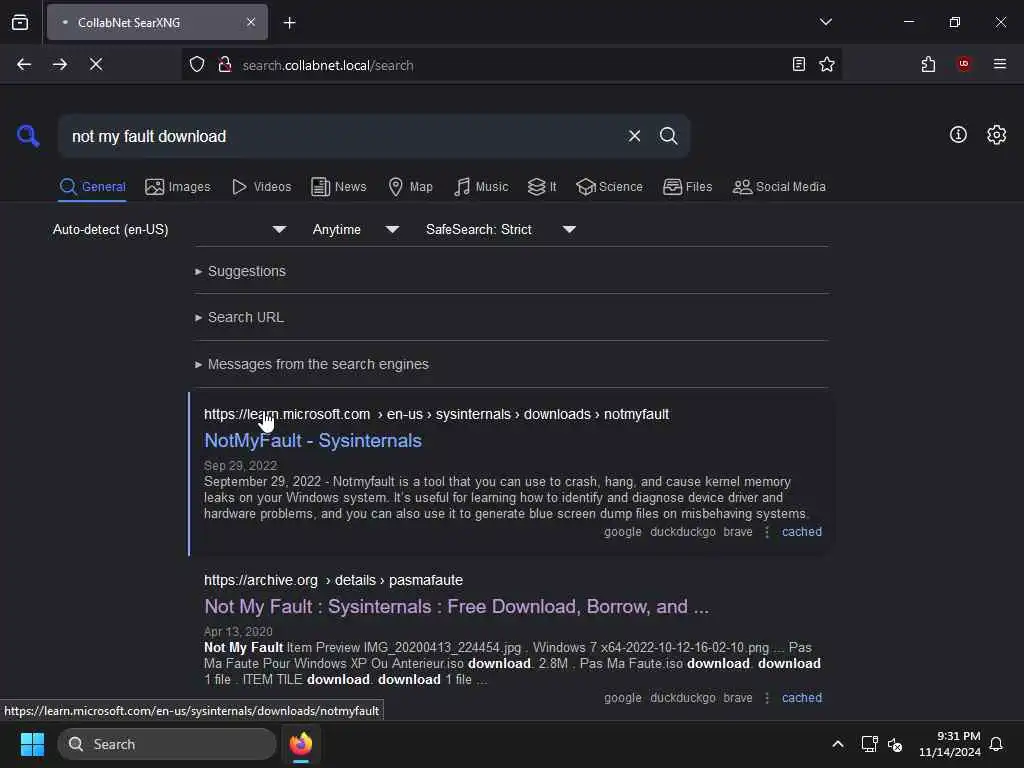Close the CollabNet SearXNG tab
The height and width of the screenshot is (768, 1024).
[251, 22]
